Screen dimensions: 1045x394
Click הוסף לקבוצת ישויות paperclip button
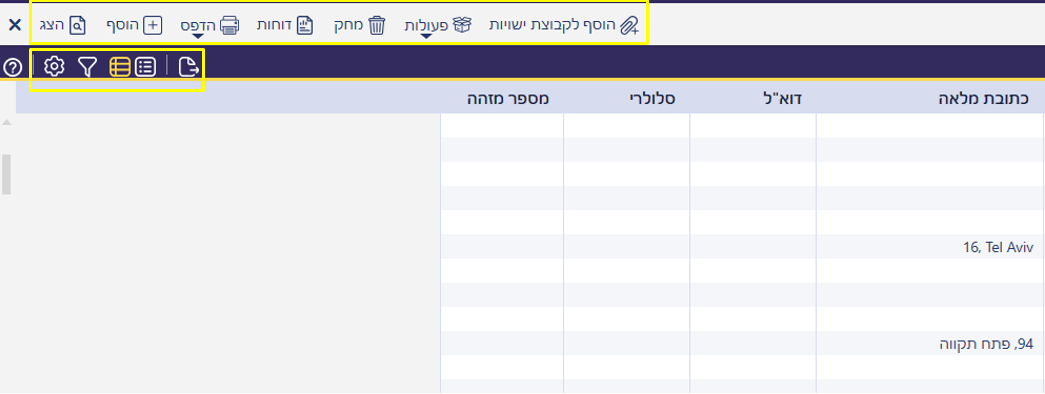(564, 25)
